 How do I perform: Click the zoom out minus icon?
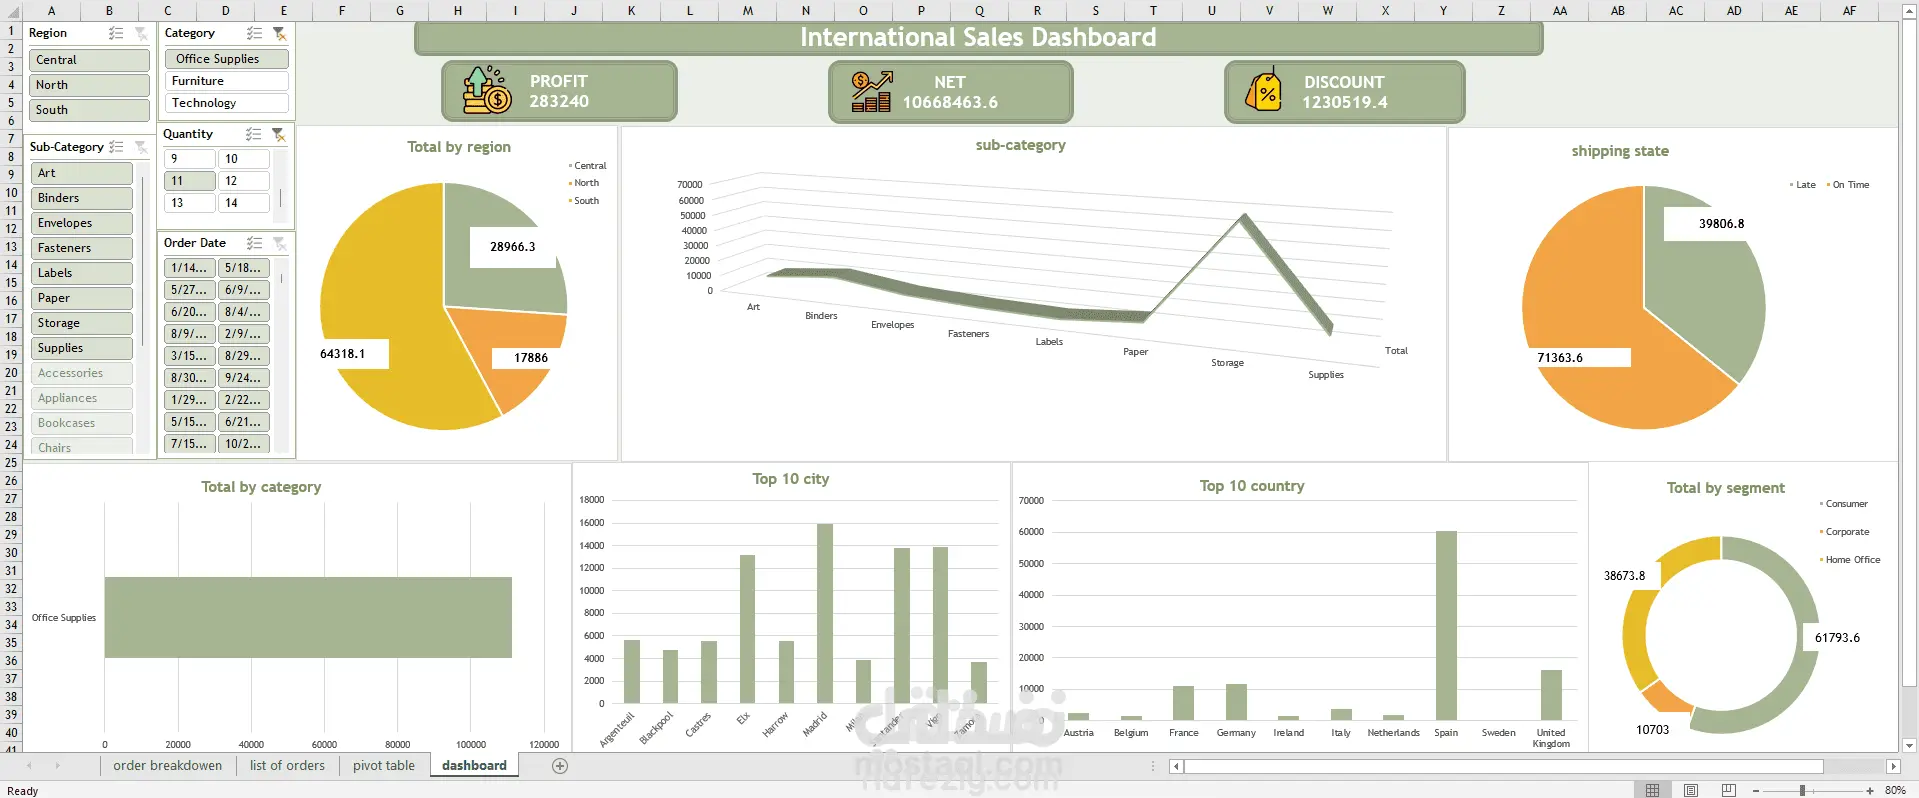click(x=1756, y=790)
